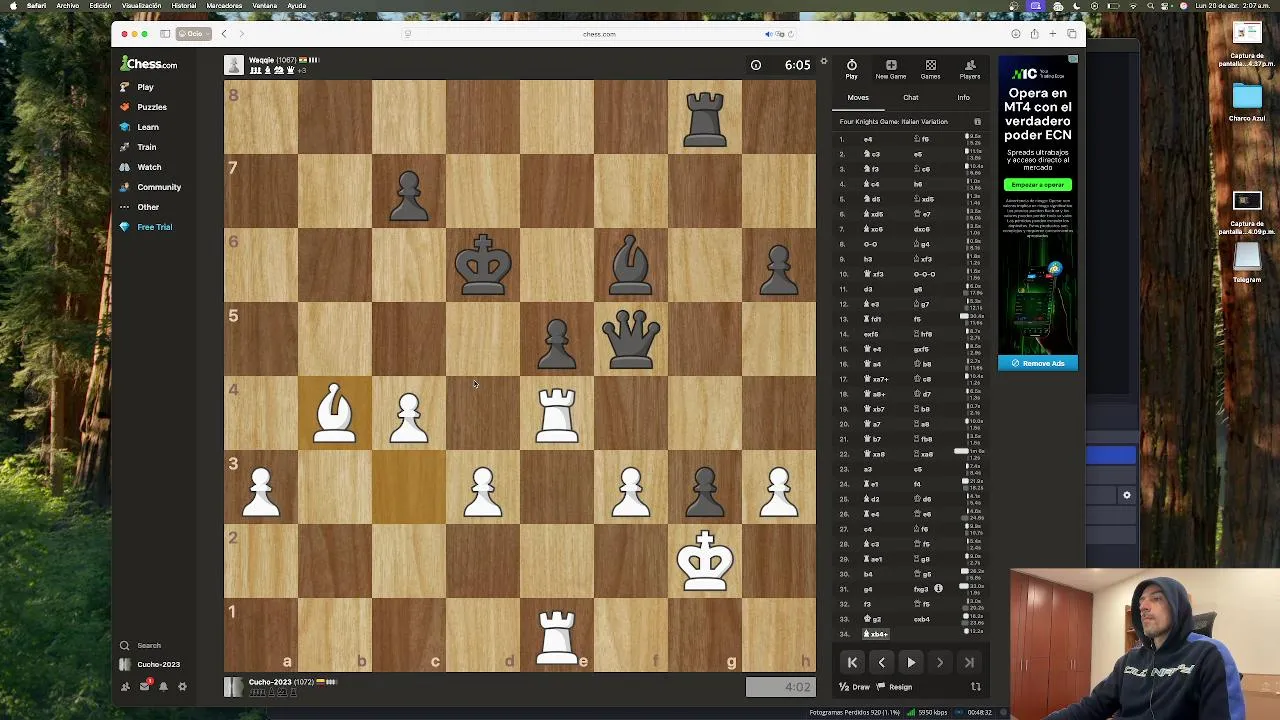
Task: Click the Resign button
Action: point(894,687)
